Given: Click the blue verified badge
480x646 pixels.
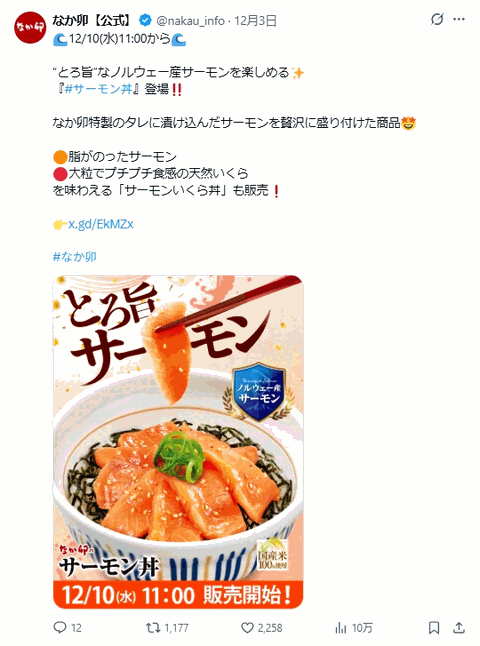Looking at the screenshot, I should click(x=145, y=20).
